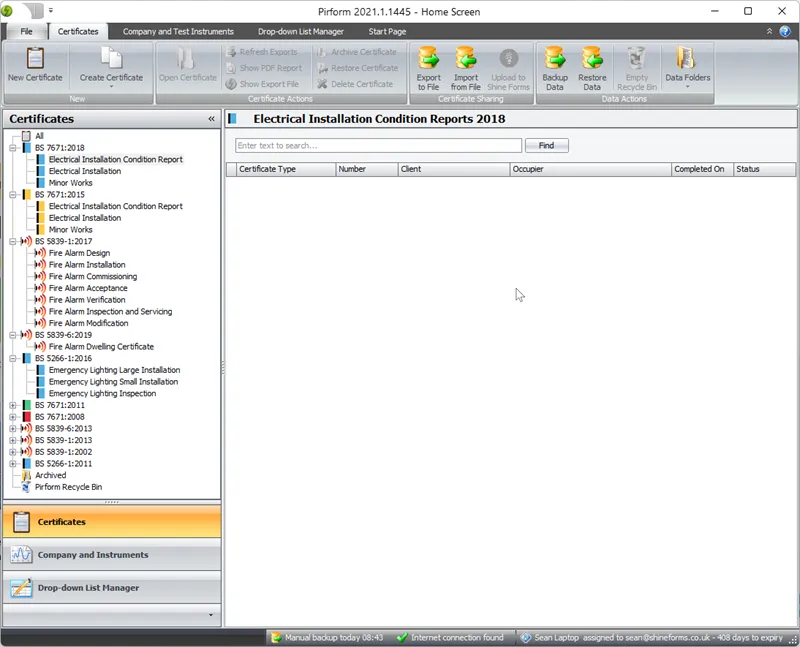The width and height of the screenshot is (800, 647).
Task: Collapse the BS 5266-1:2016 tree node
Action: pos(13,358)
